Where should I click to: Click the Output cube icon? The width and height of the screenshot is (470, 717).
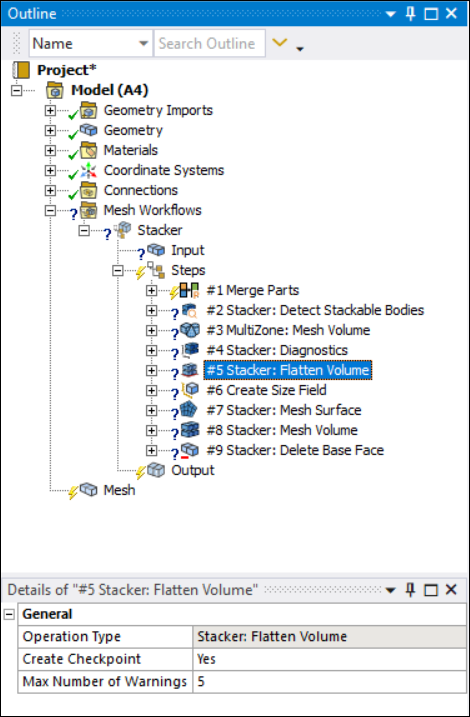(156, 470)
